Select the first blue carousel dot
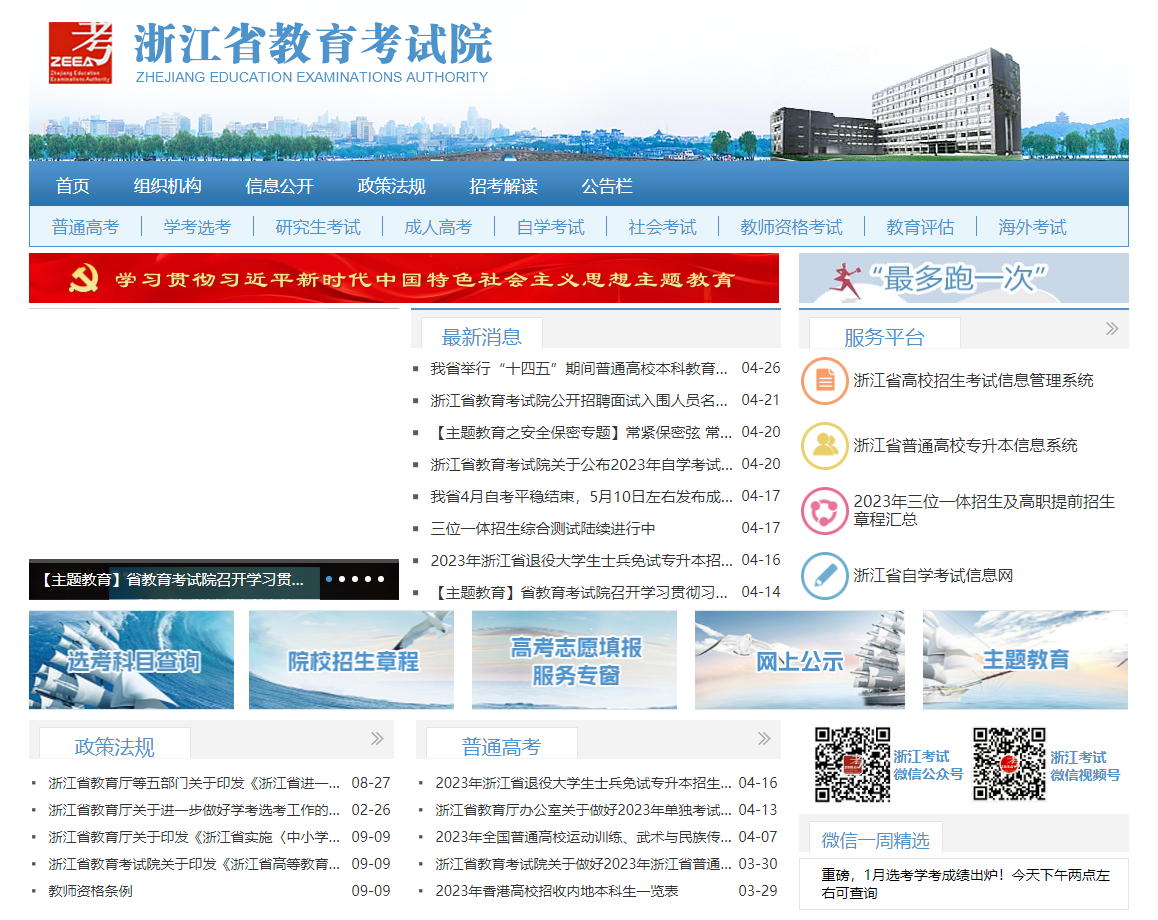The width and height of the screenshot is (1158, 920). pyautogui.click(x=329, y=579)
